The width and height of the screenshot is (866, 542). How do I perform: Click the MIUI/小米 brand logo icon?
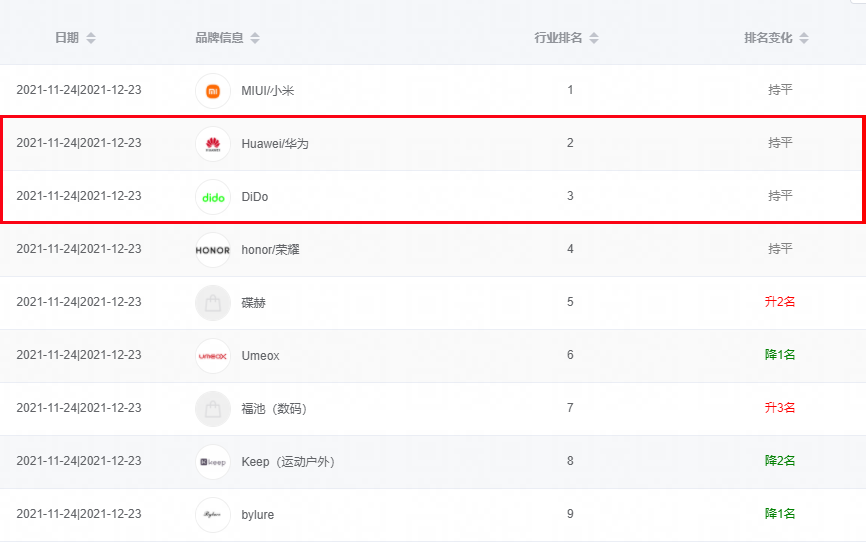click(213, 91)
